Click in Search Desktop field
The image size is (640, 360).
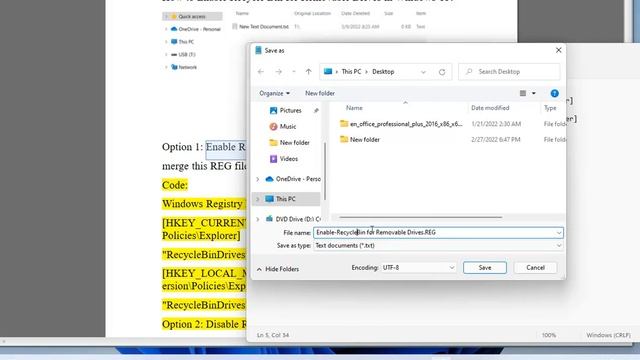[509, 72]
